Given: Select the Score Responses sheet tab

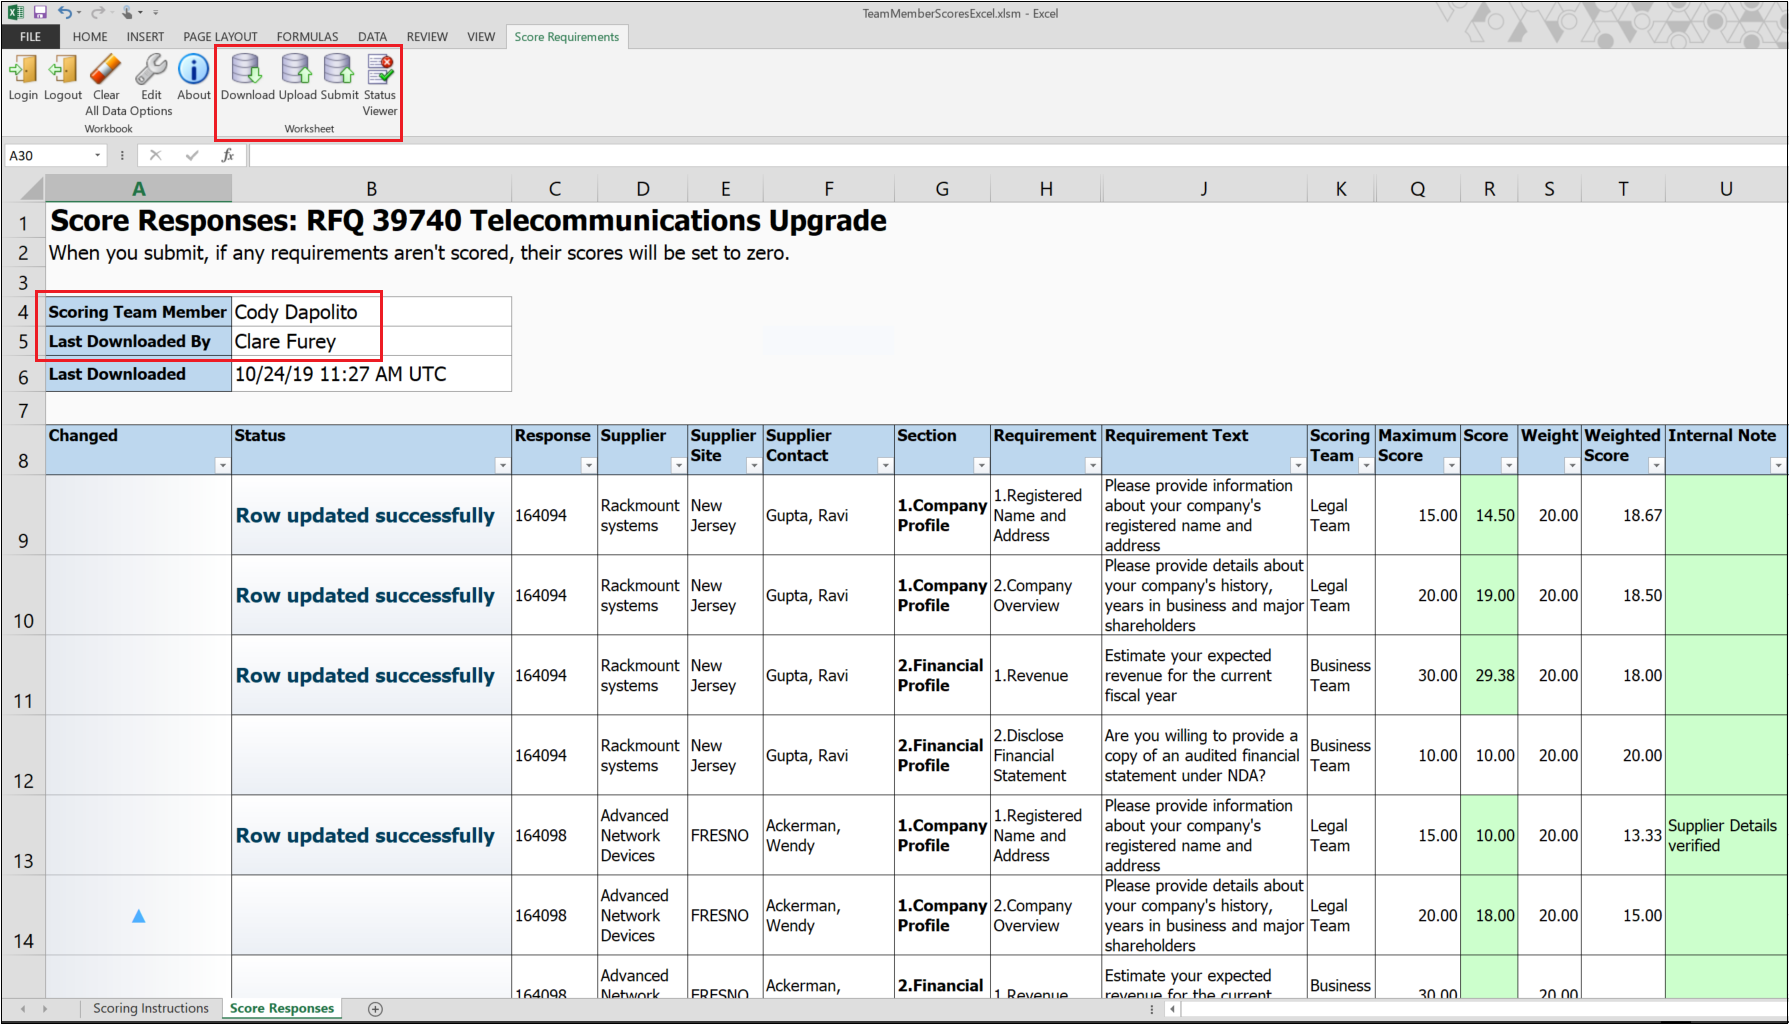Looking at the screenshot, I should pos(282,1008).
